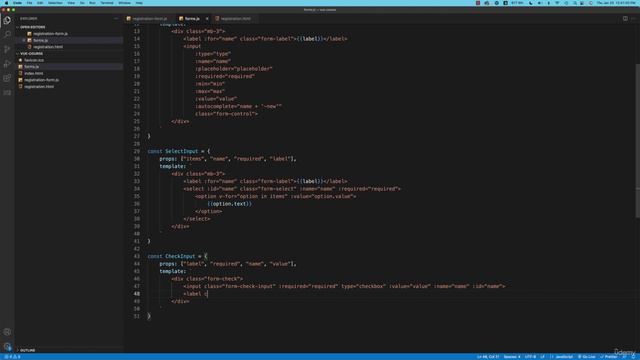Select forms.js in VUE-COURSE tree
Viewport: 640px width, 360px height.
click(x=31, y=67)
